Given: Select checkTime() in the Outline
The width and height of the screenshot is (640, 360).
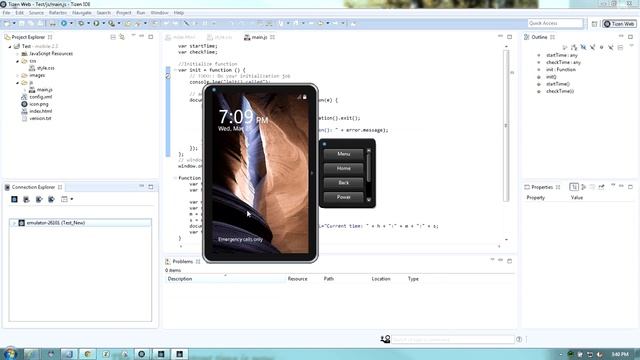Looking at the screenshot, I should 560,91.
